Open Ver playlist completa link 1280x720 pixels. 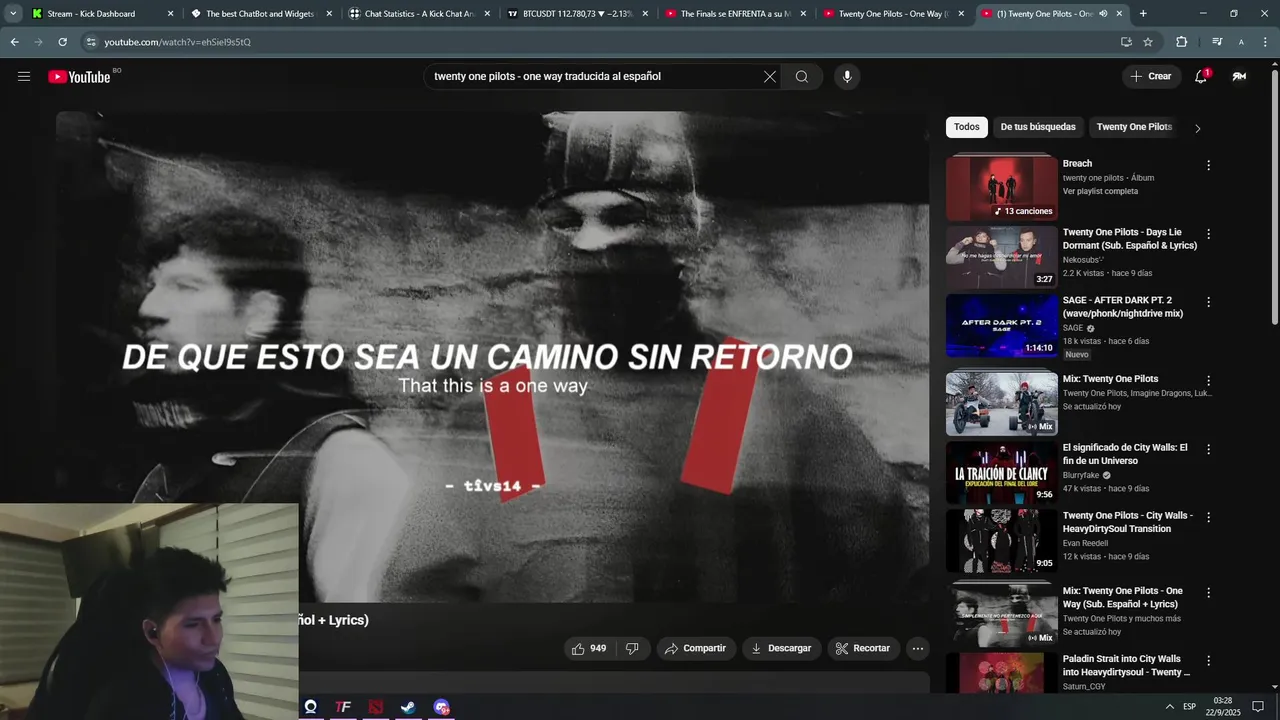(1100, 191)
